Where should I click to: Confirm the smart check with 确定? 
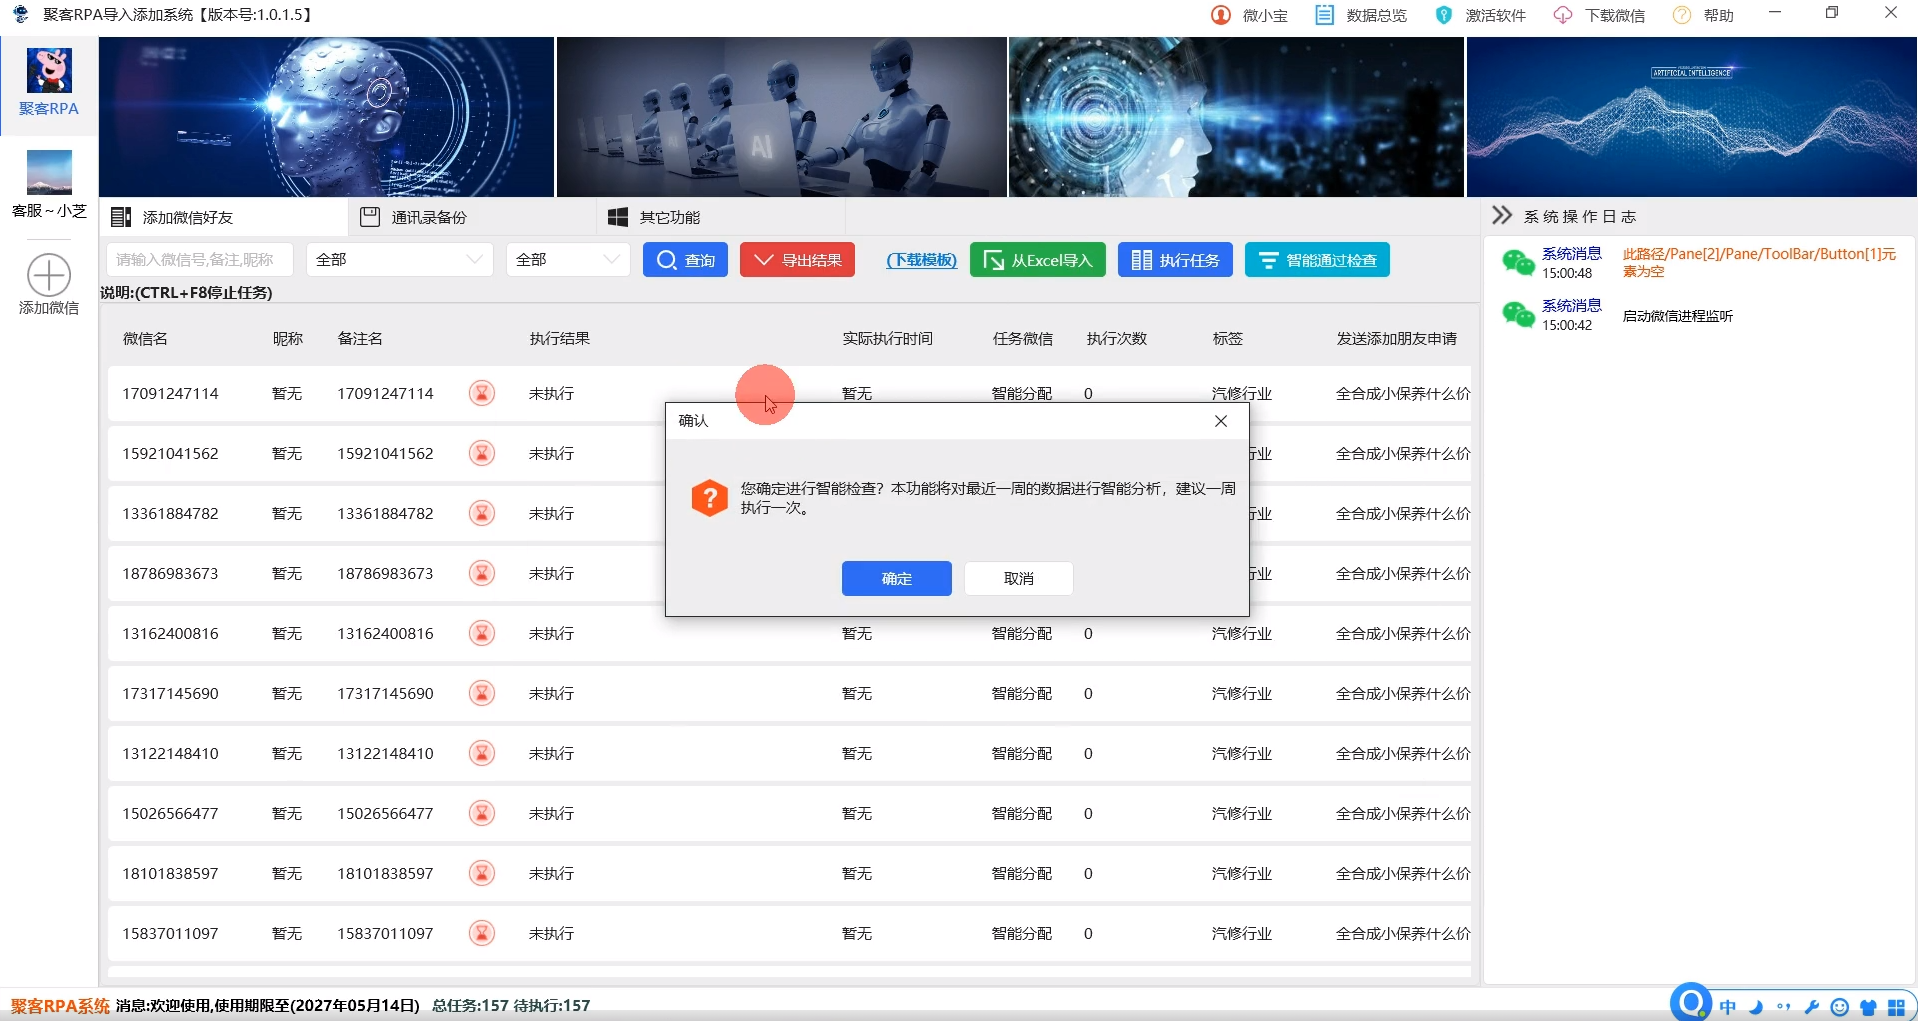[x=895, y=578]
